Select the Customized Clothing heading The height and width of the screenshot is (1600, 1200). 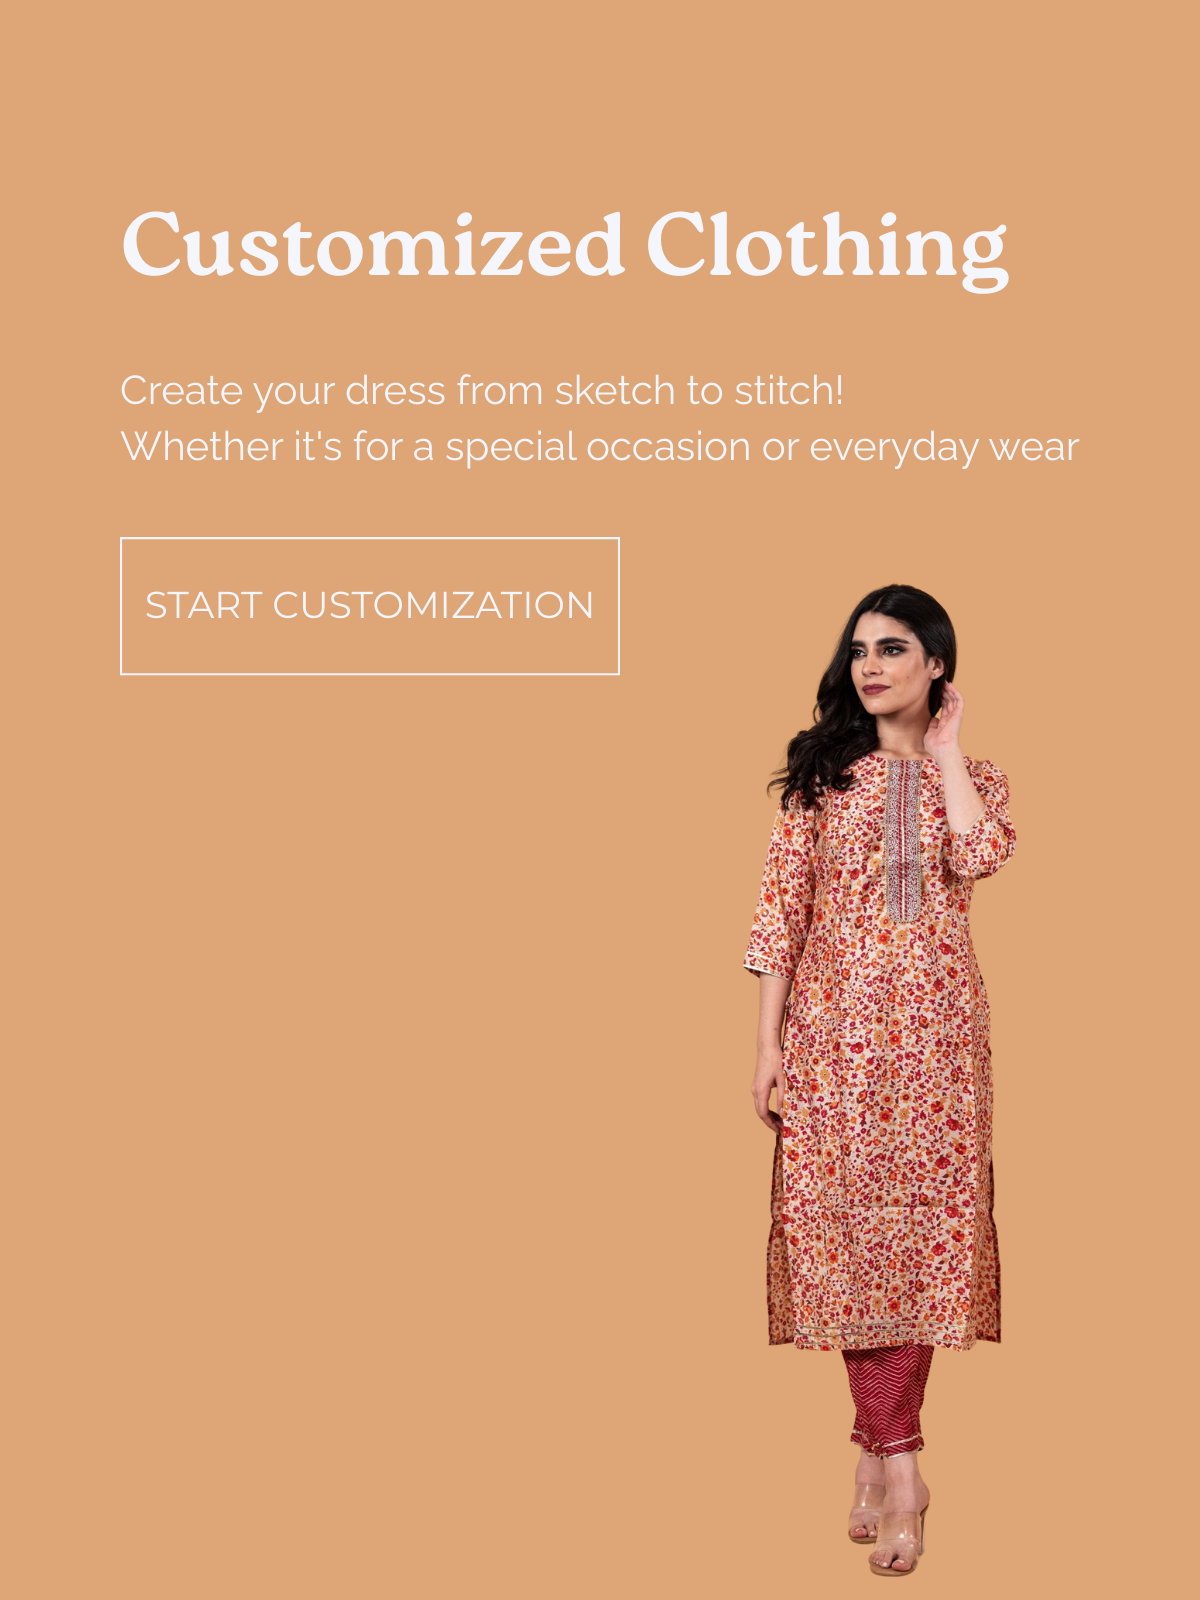[565, 247]
